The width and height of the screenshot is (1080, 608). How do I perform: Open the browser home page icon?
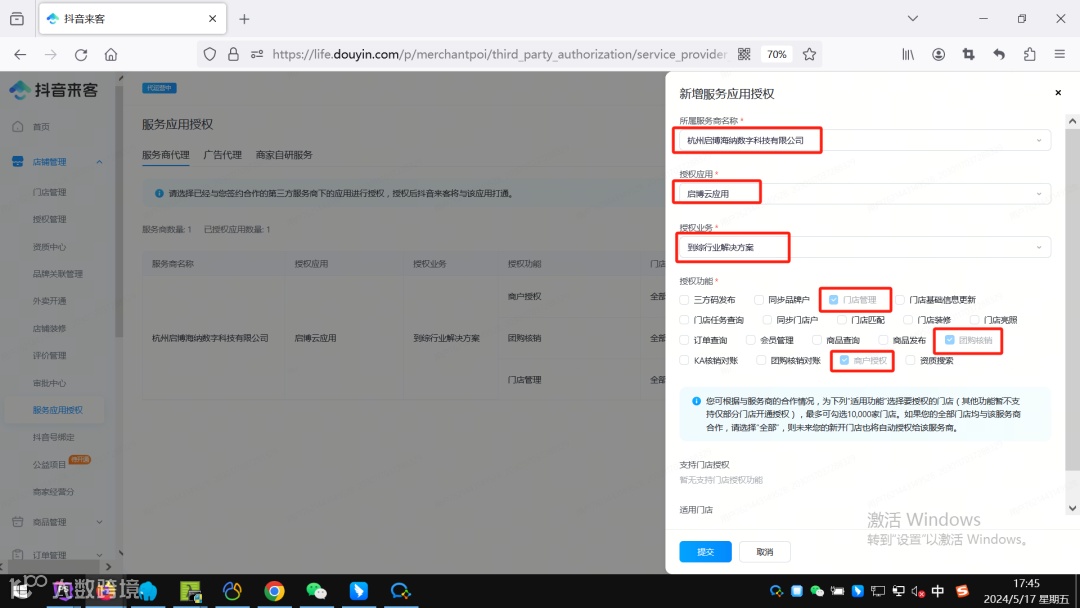tap(111, 54)
